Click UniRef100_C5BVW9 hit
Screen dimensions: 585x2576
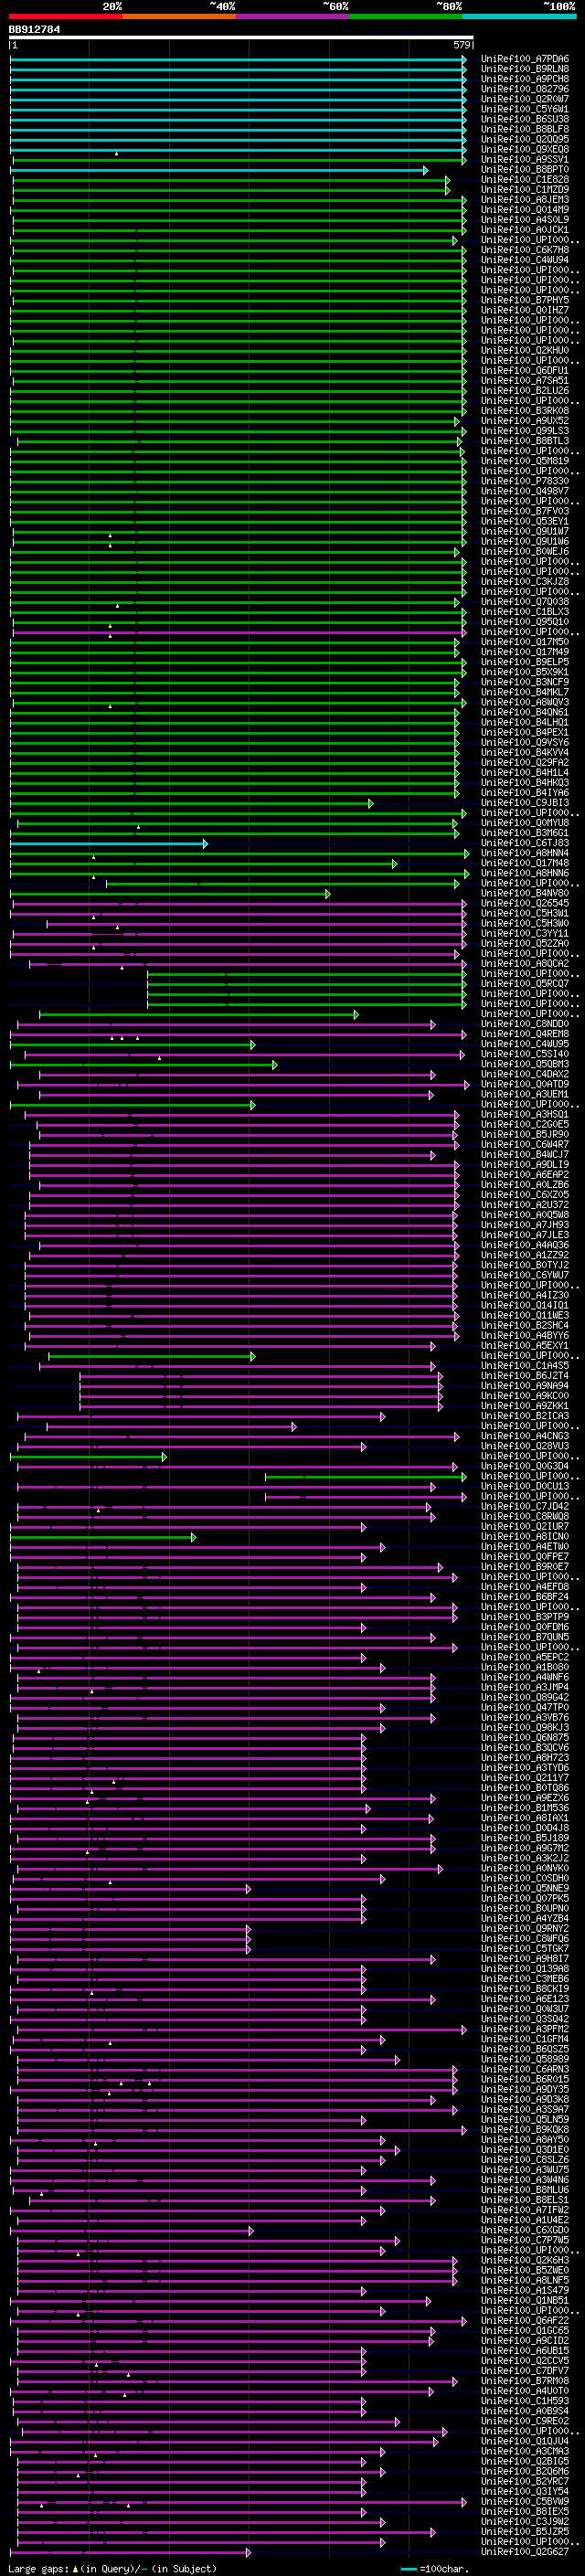pyautogui.click(x=525, y=2501)
